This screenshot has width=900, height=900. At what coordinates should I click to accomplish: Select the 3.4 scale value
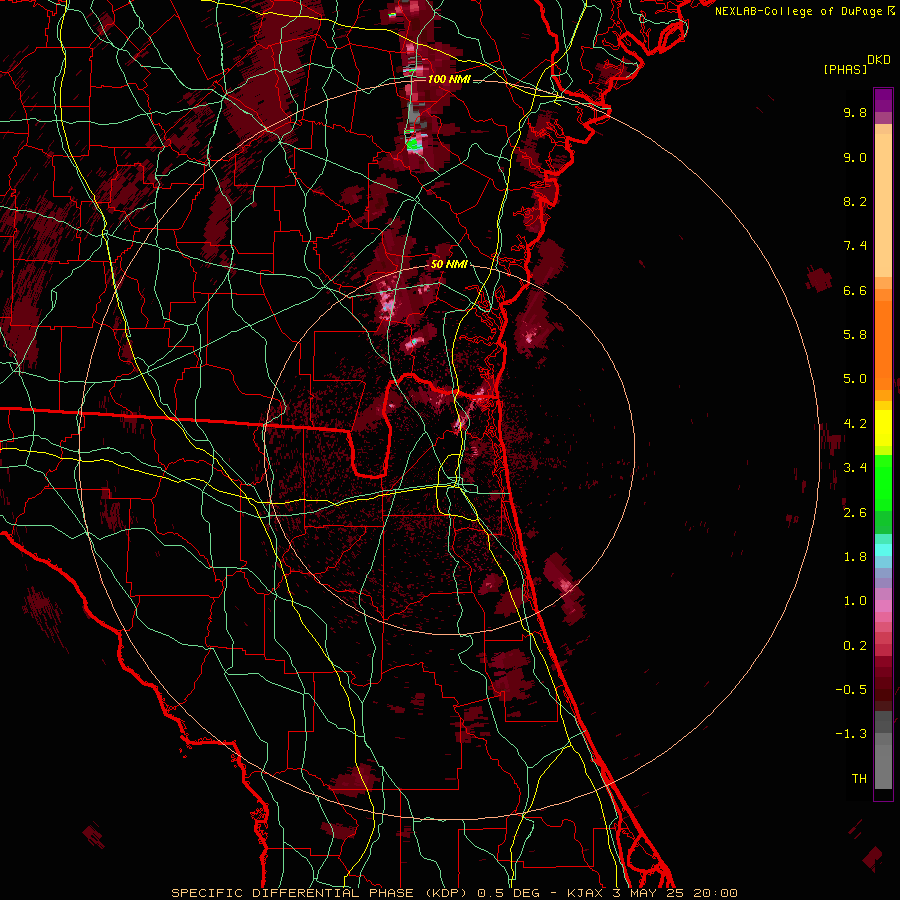click(855, 468)
